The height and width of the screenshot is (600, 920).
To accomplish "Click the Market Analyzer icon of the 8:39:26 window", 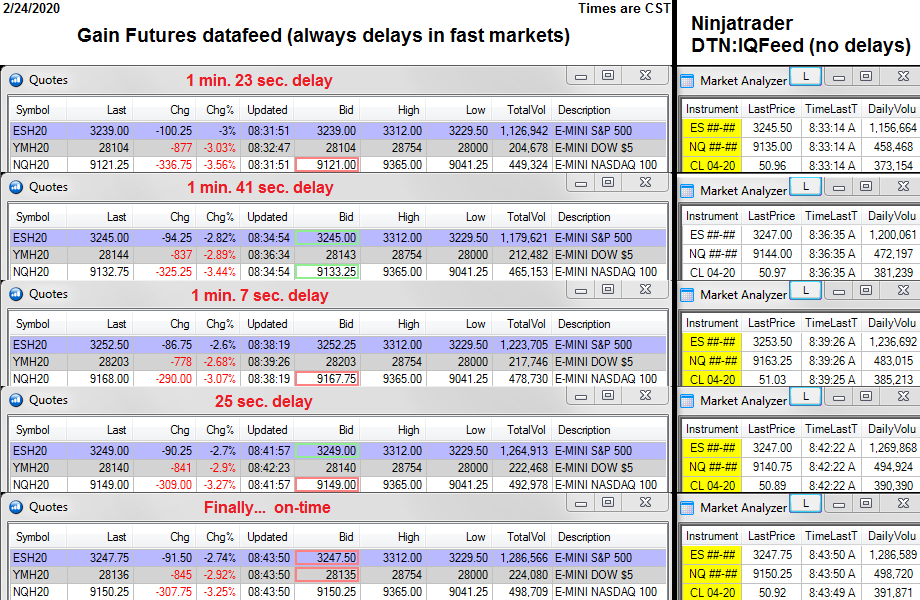I will point(686,294).
